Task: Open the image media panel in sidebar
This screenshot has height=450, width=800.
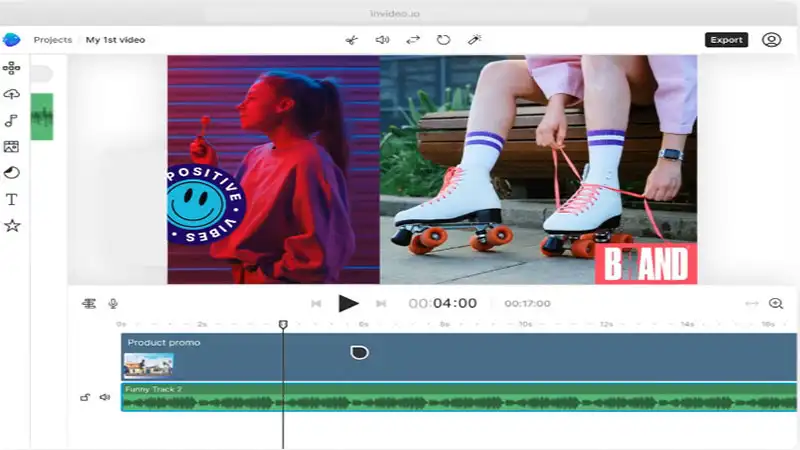Action: coord(12,147)
